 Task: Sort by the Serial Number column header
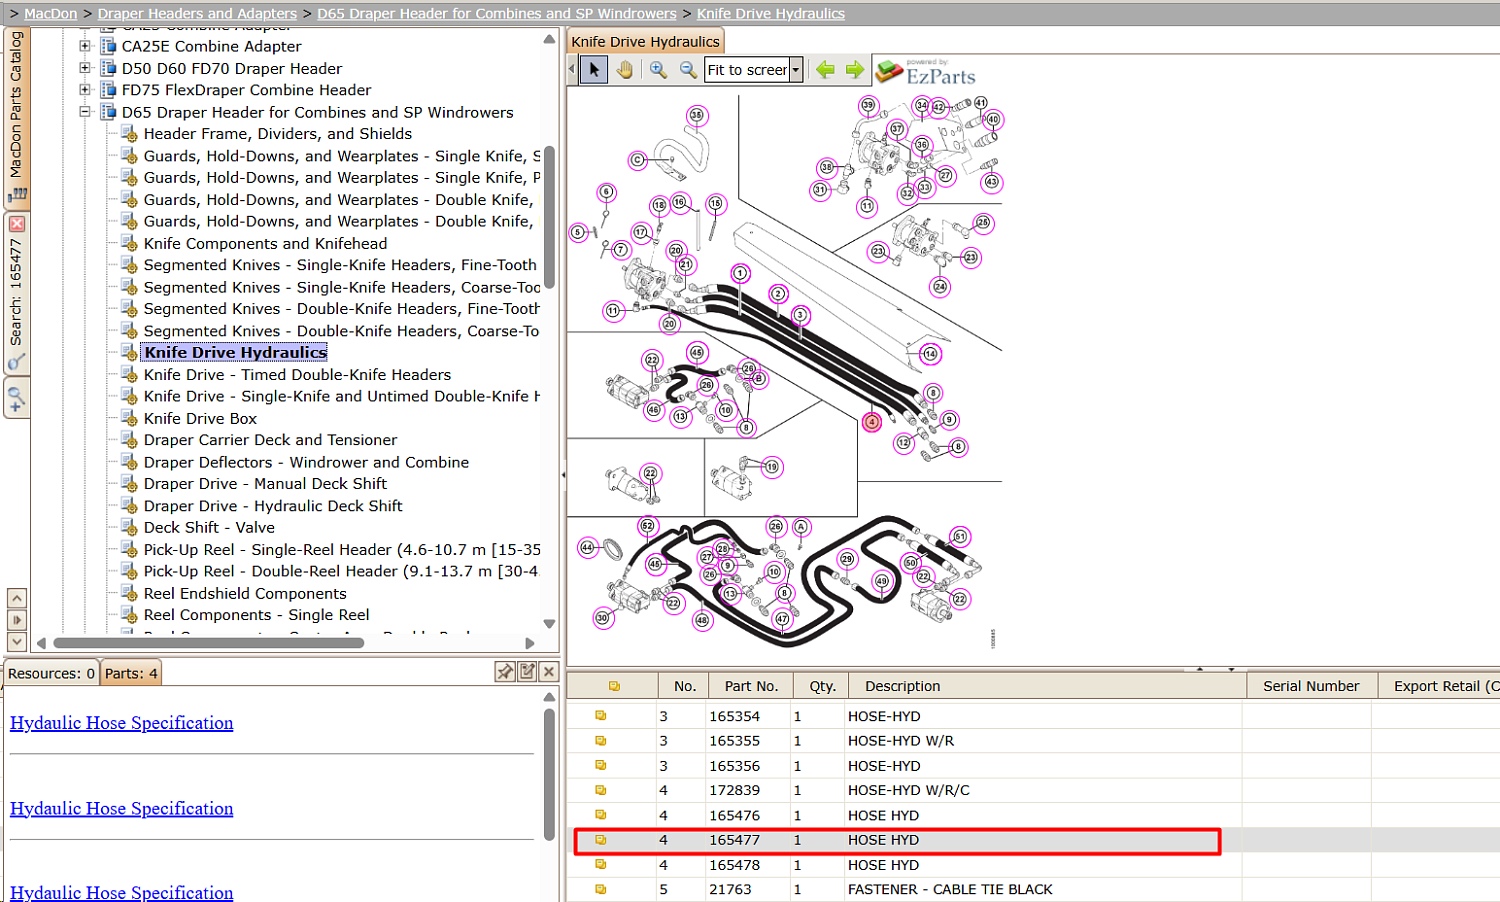click(x=1311, y=686)
